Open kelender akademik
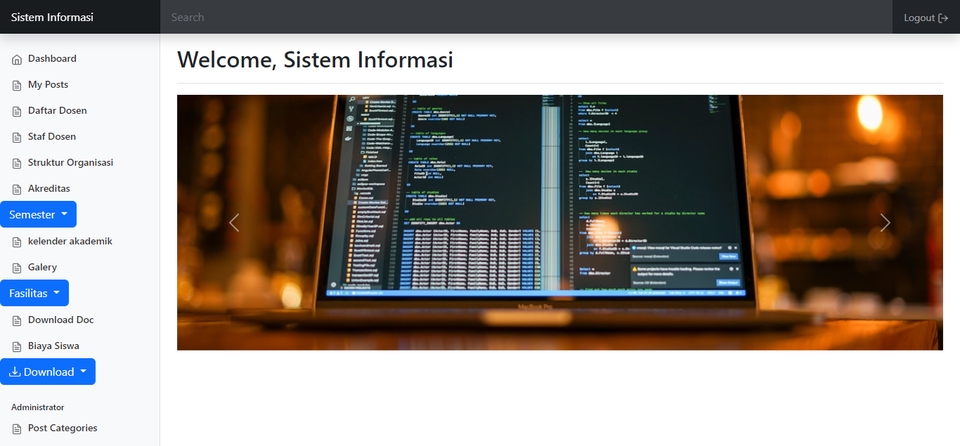The width and height of the screenshot is (960, 446). [70, 241]
